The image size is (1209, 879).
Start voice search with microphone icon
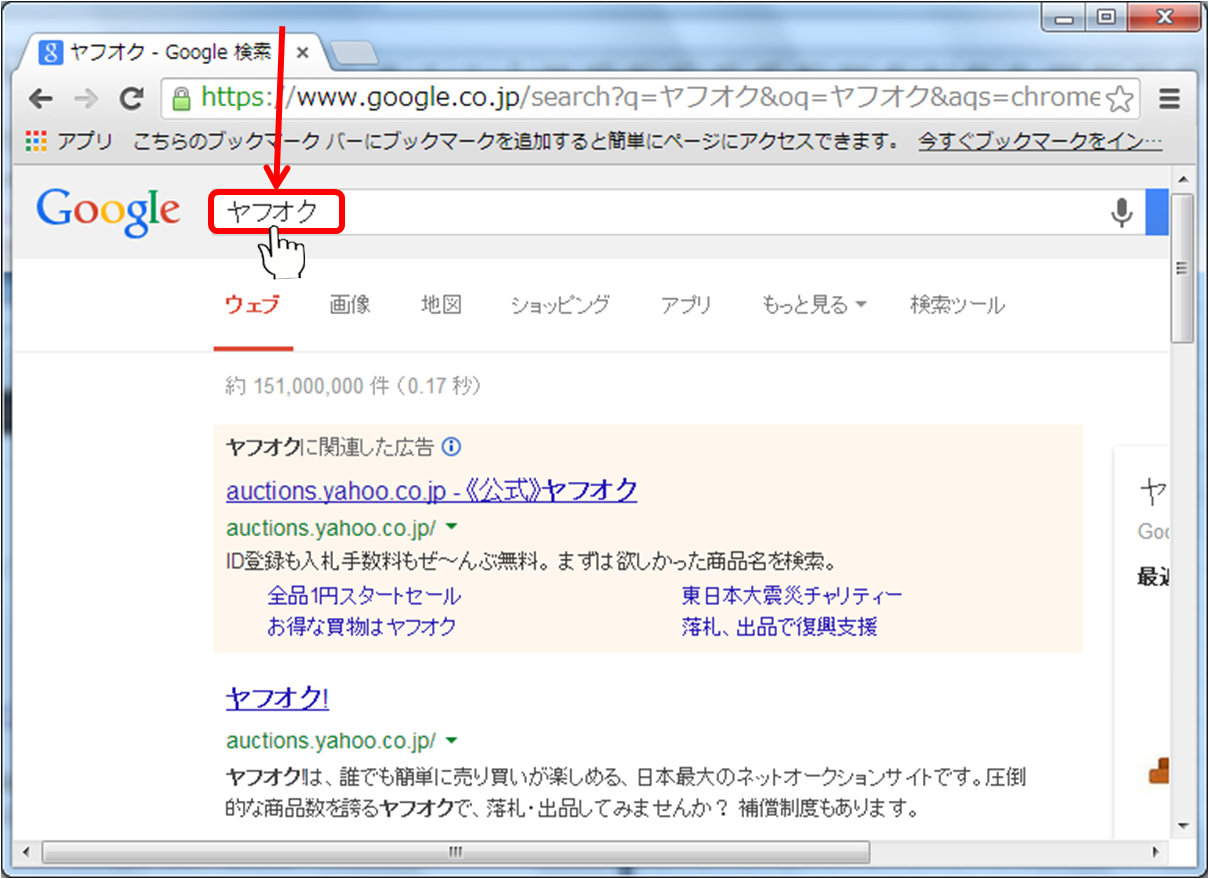click(x=1122, y=213)
